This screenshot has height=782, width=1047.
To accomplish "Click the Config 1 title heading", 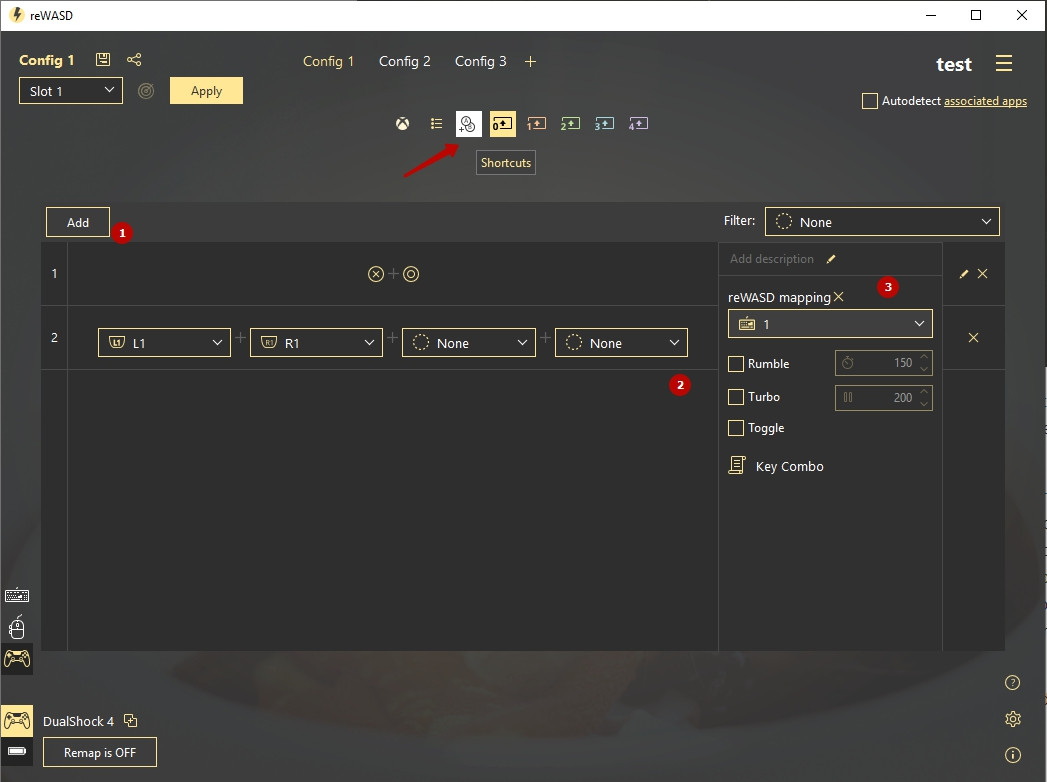I will 47,60.
